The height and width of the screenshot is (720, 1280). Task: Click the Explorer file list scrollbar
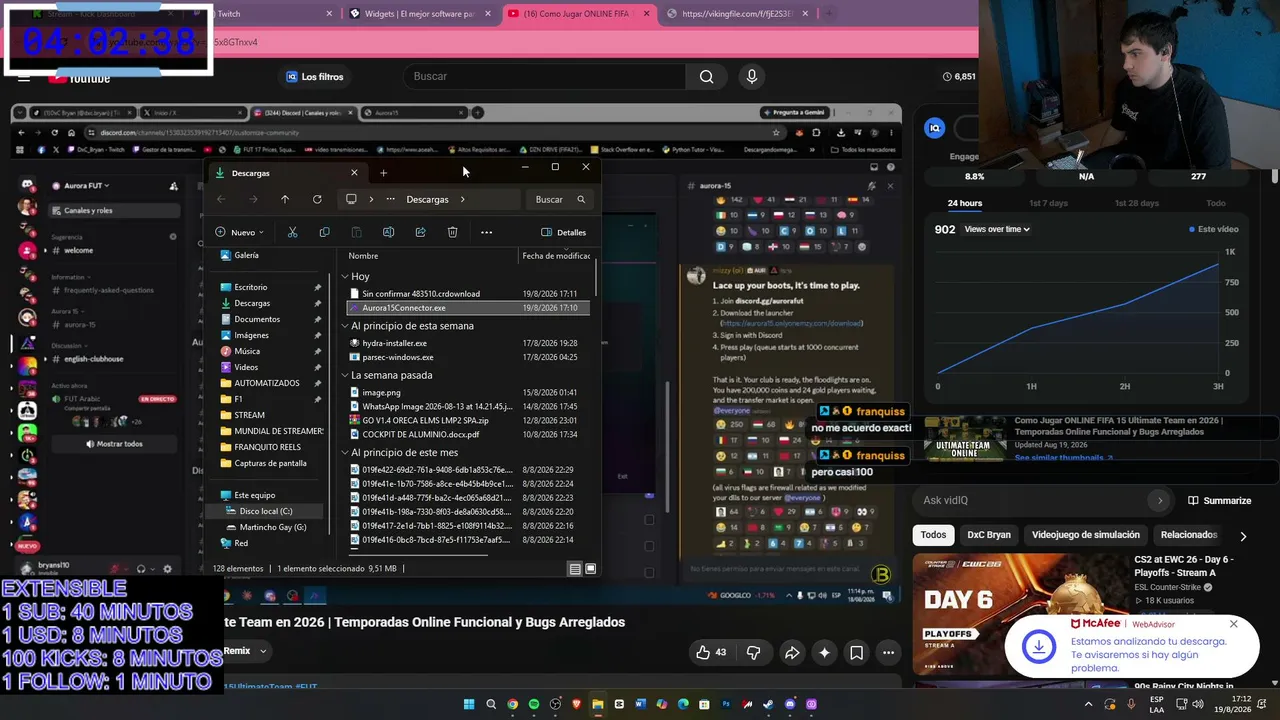[x=597, y=277]
